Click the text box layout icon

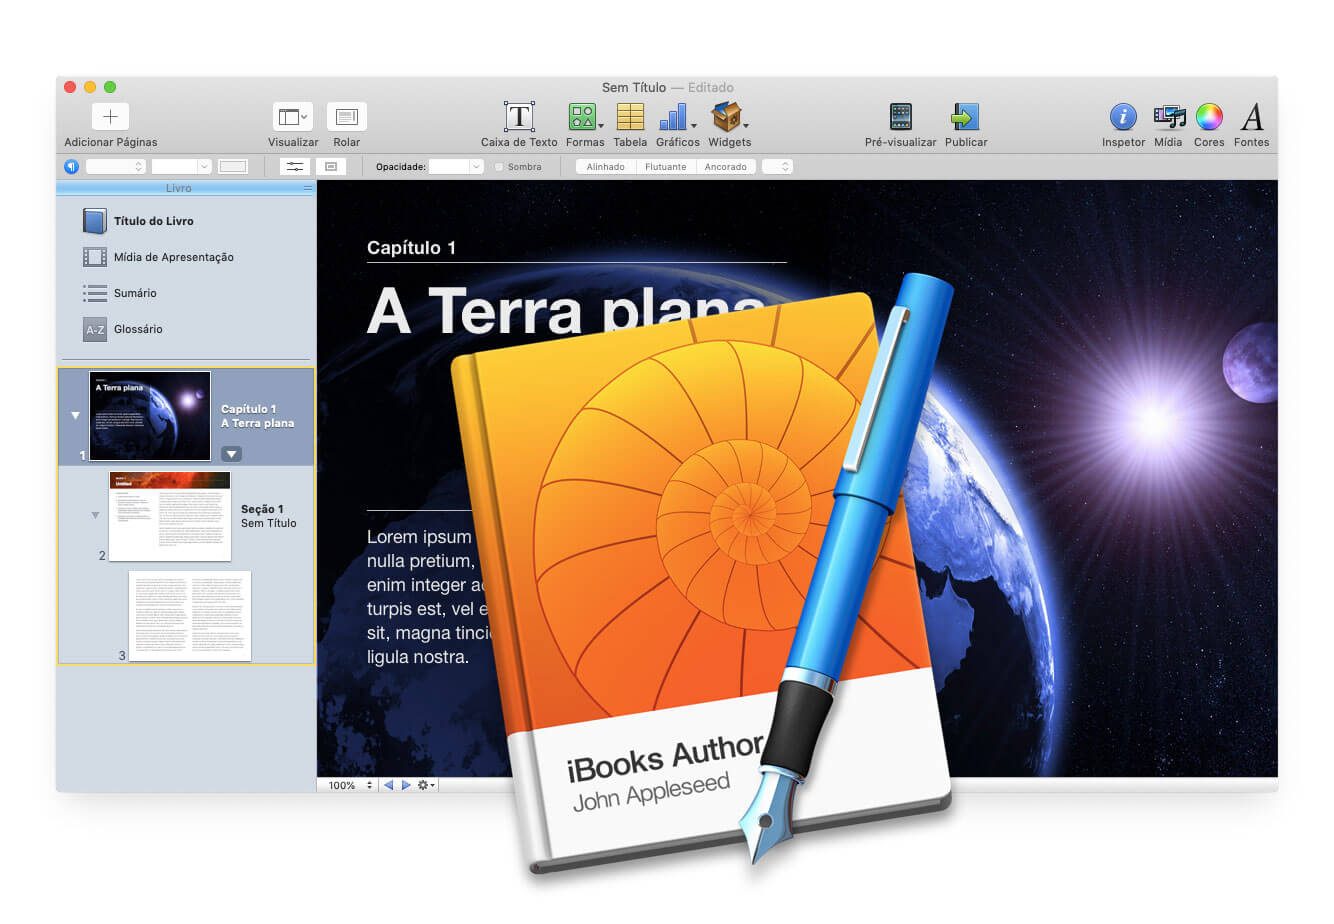point(331,167)
